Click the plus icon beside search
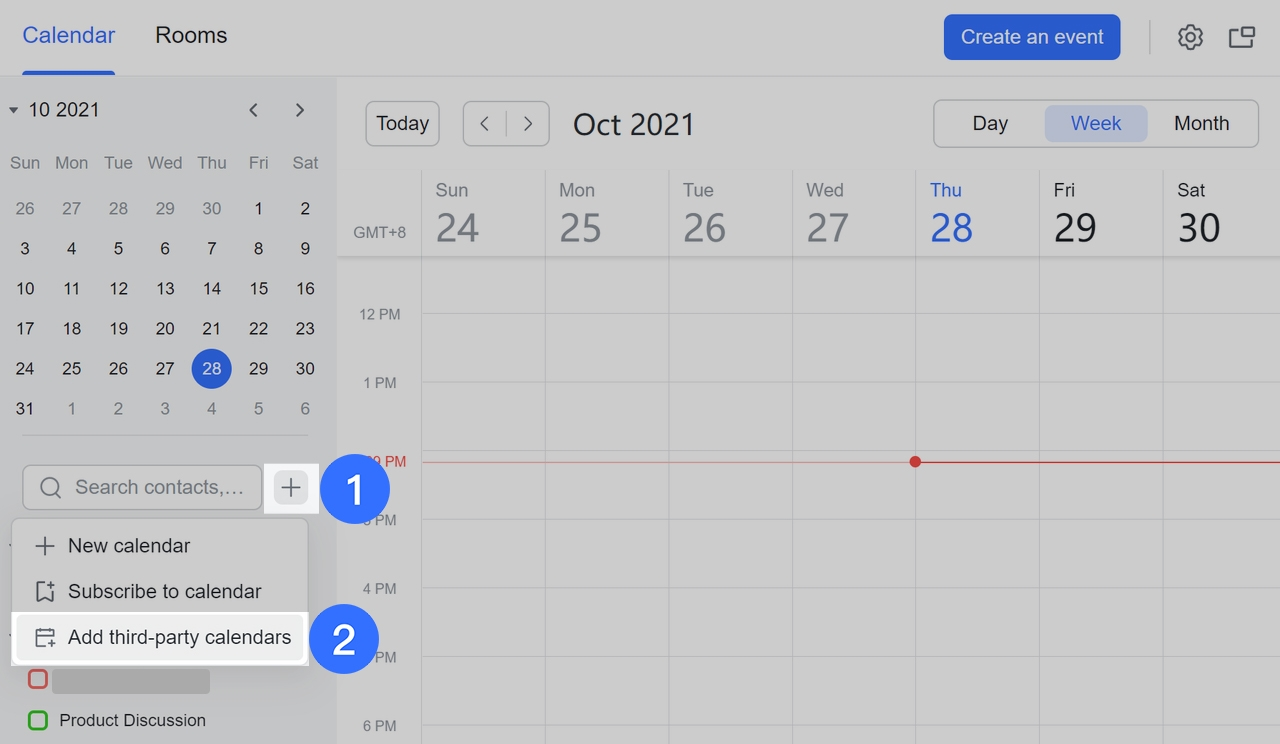Viewport: 1280px width, 744px height. 291,487
